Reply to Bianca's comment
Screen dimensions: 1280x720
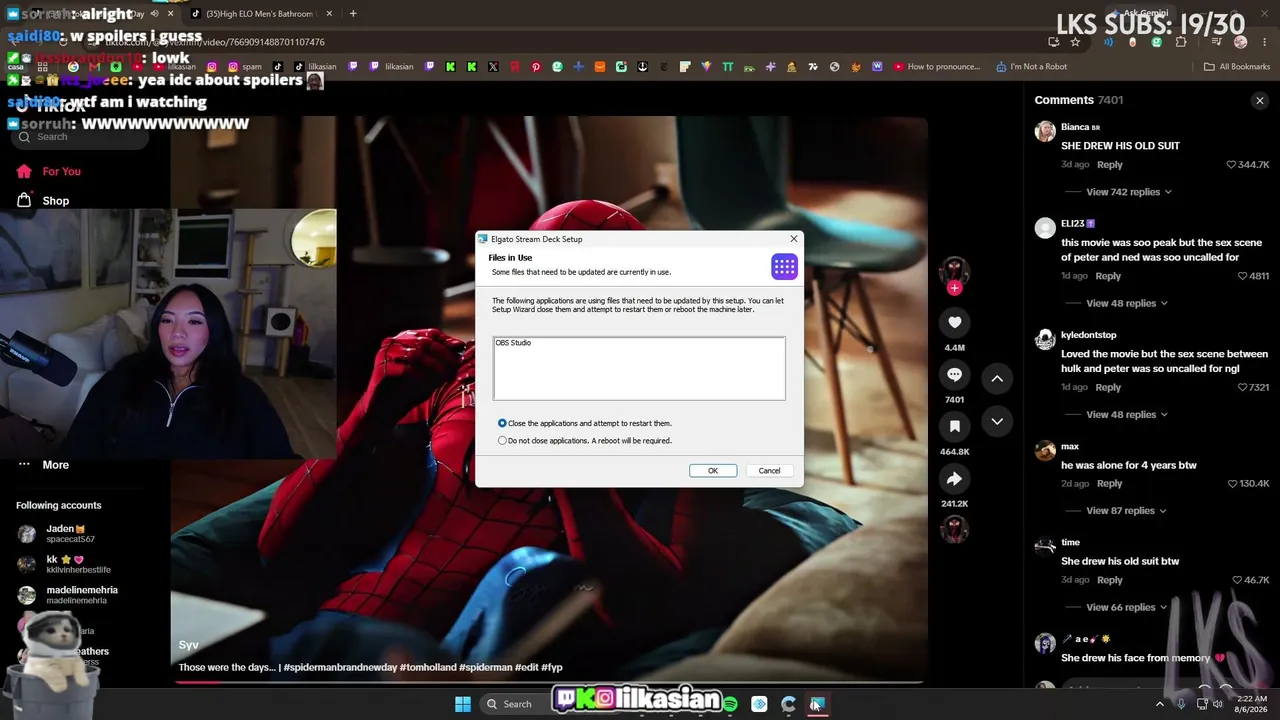1109,164
